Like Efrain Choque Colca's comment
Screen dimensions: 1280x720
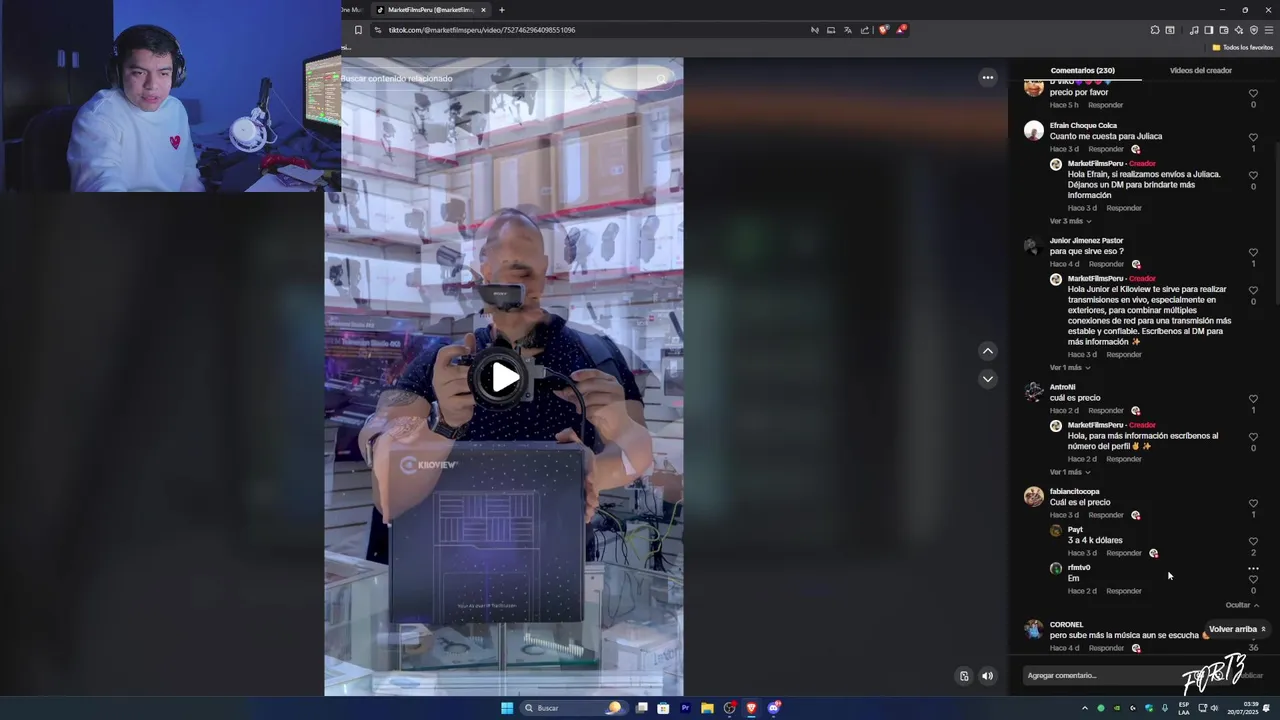(x=1253, y=137)
